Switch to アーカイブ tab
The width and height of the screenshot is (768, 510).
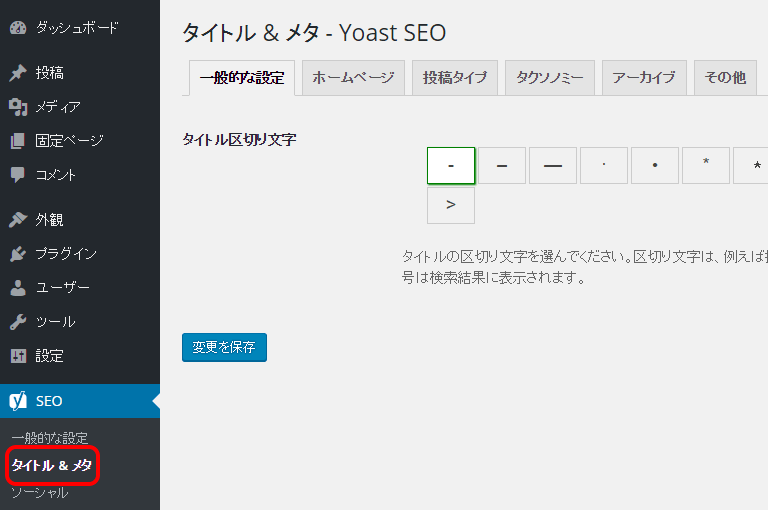(644, 77)
